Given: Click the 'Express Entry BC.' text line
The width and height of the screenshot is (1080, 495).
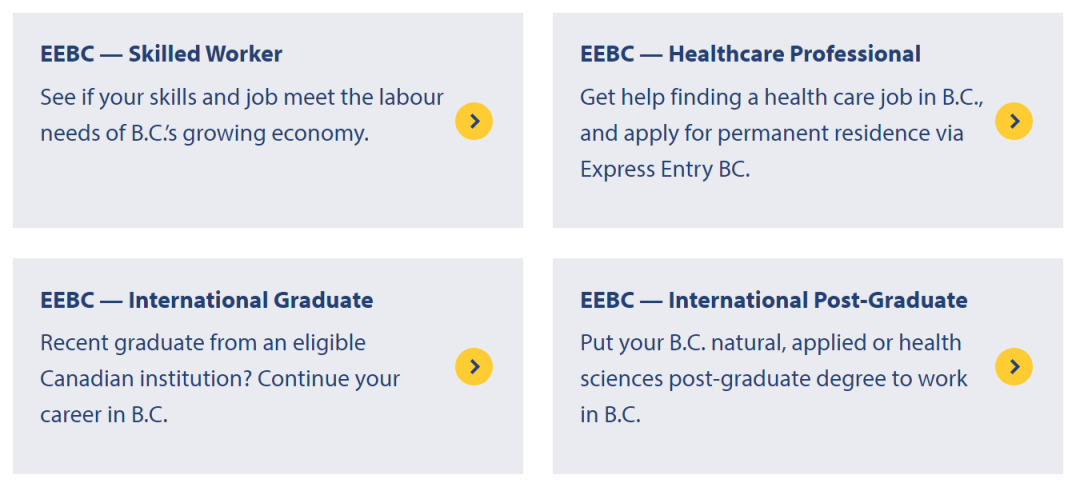Looking at the screenshot, I should [664, 169].
